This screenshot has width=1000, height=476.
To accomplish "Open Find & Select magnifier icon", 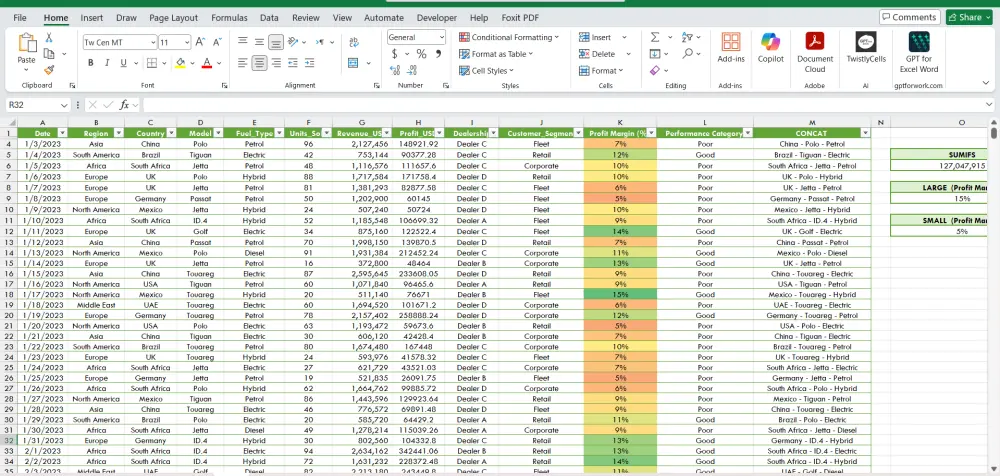I will click(x=687, y=54).
